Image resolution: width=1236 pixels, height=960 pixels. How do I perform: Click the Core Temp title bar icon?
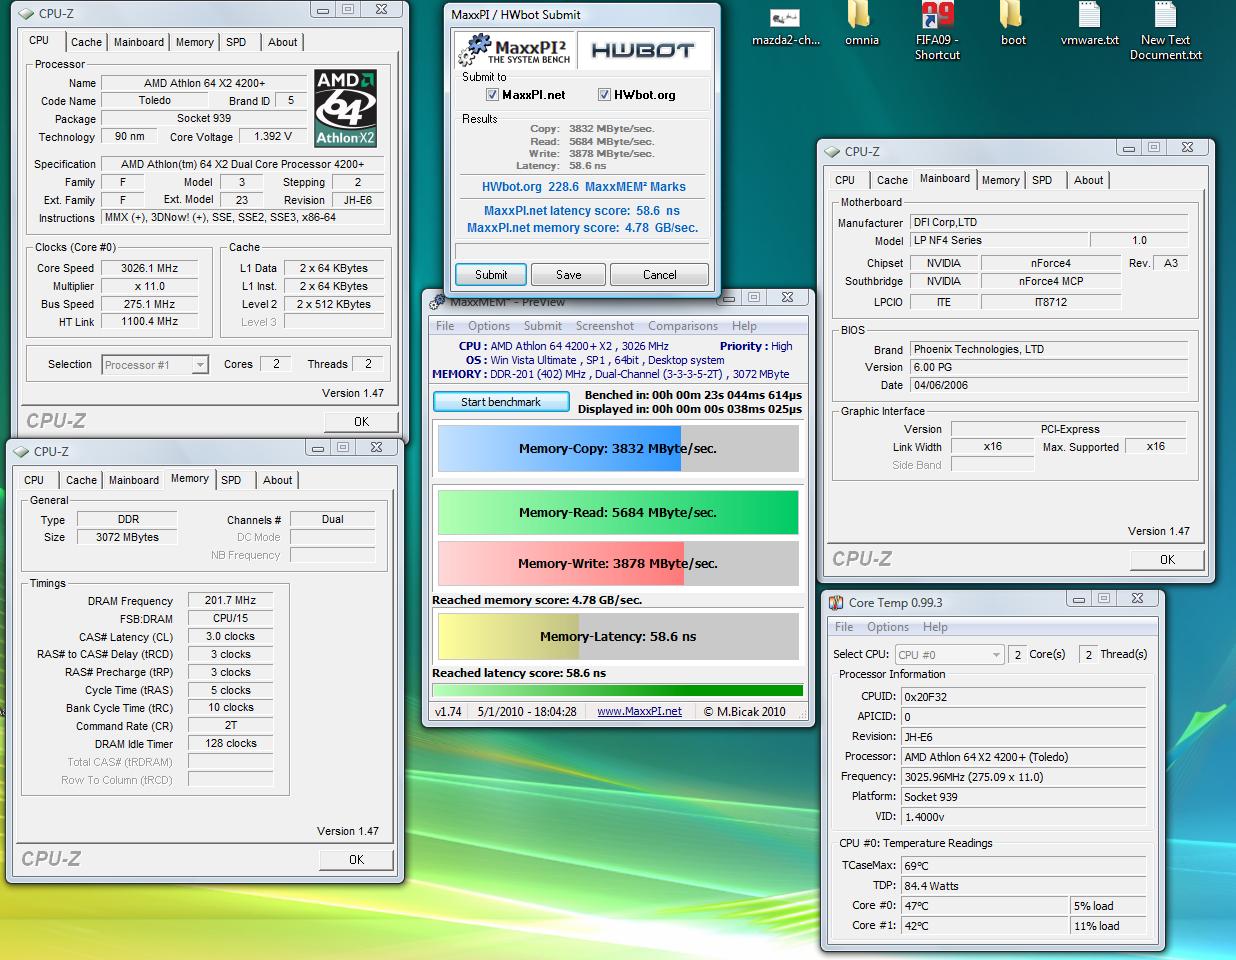836,602
